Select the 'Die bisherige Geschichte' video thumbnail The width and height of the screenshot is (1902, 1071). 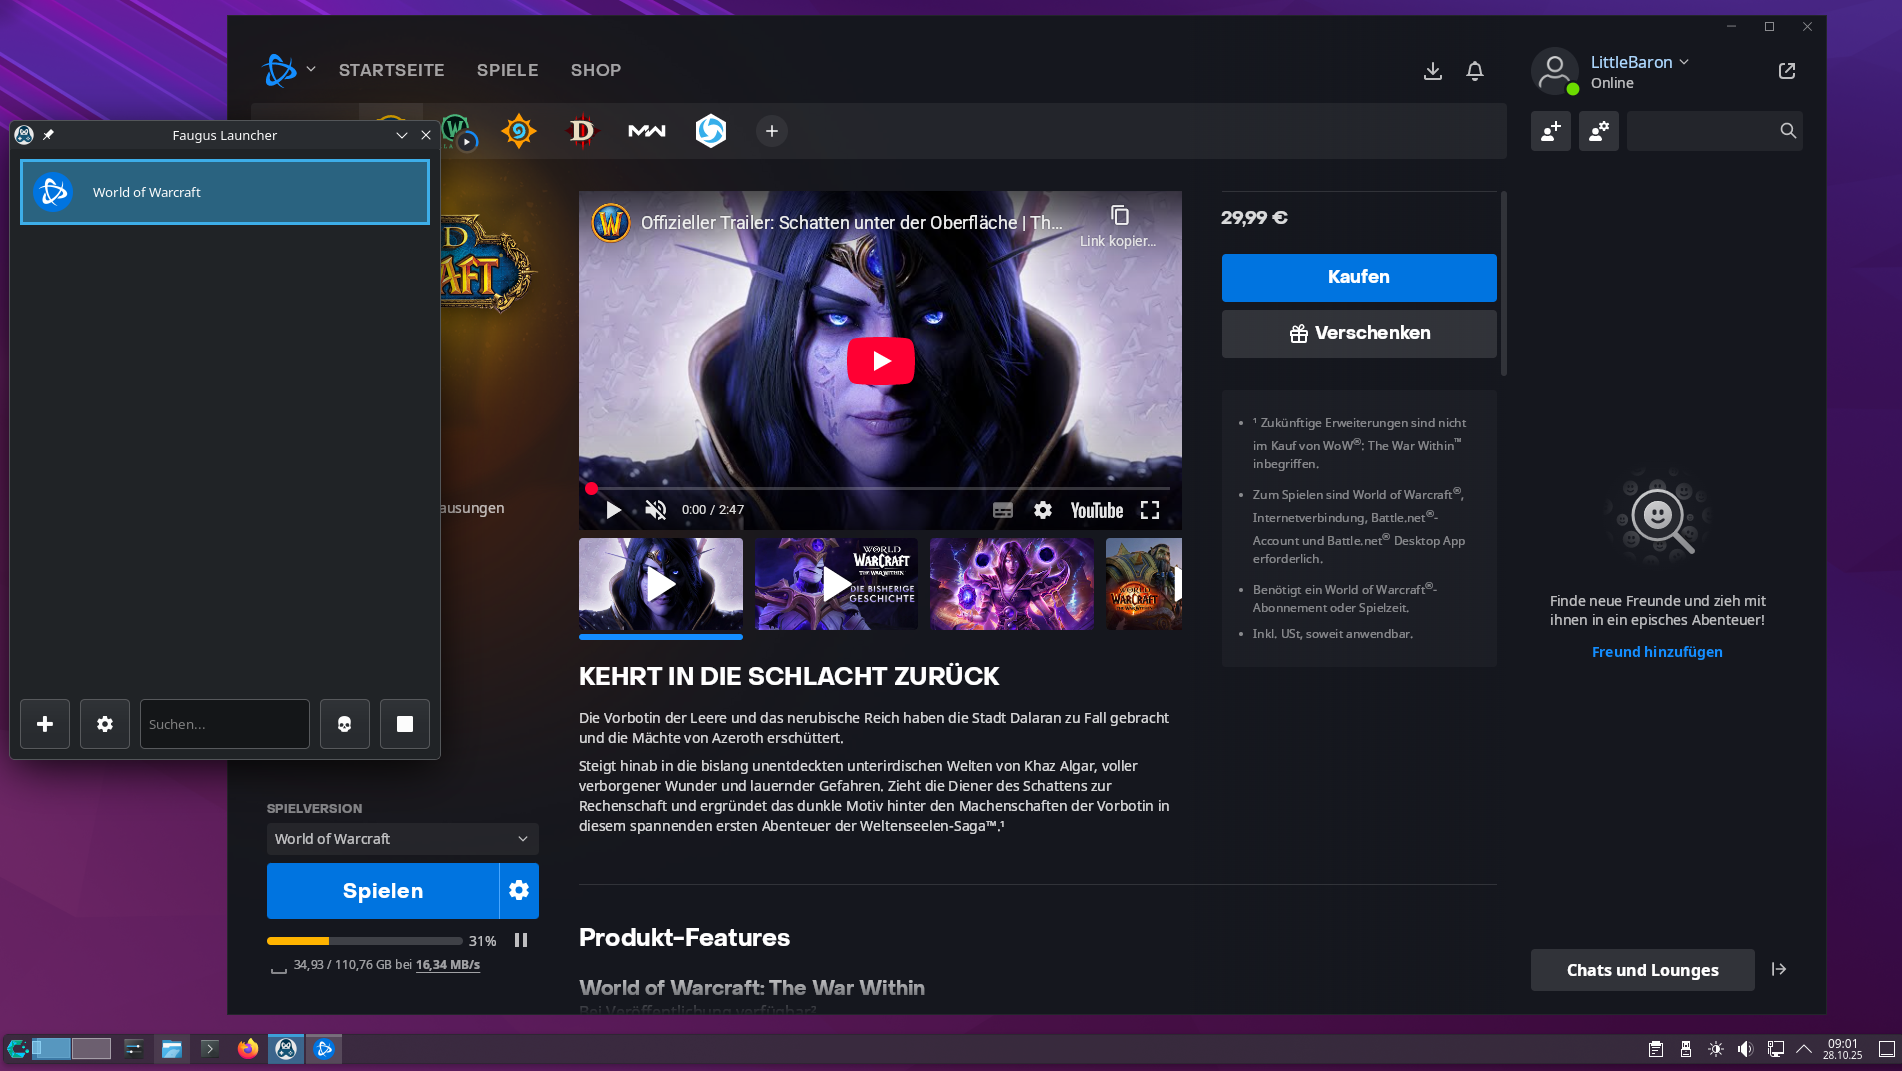(836, 584)
